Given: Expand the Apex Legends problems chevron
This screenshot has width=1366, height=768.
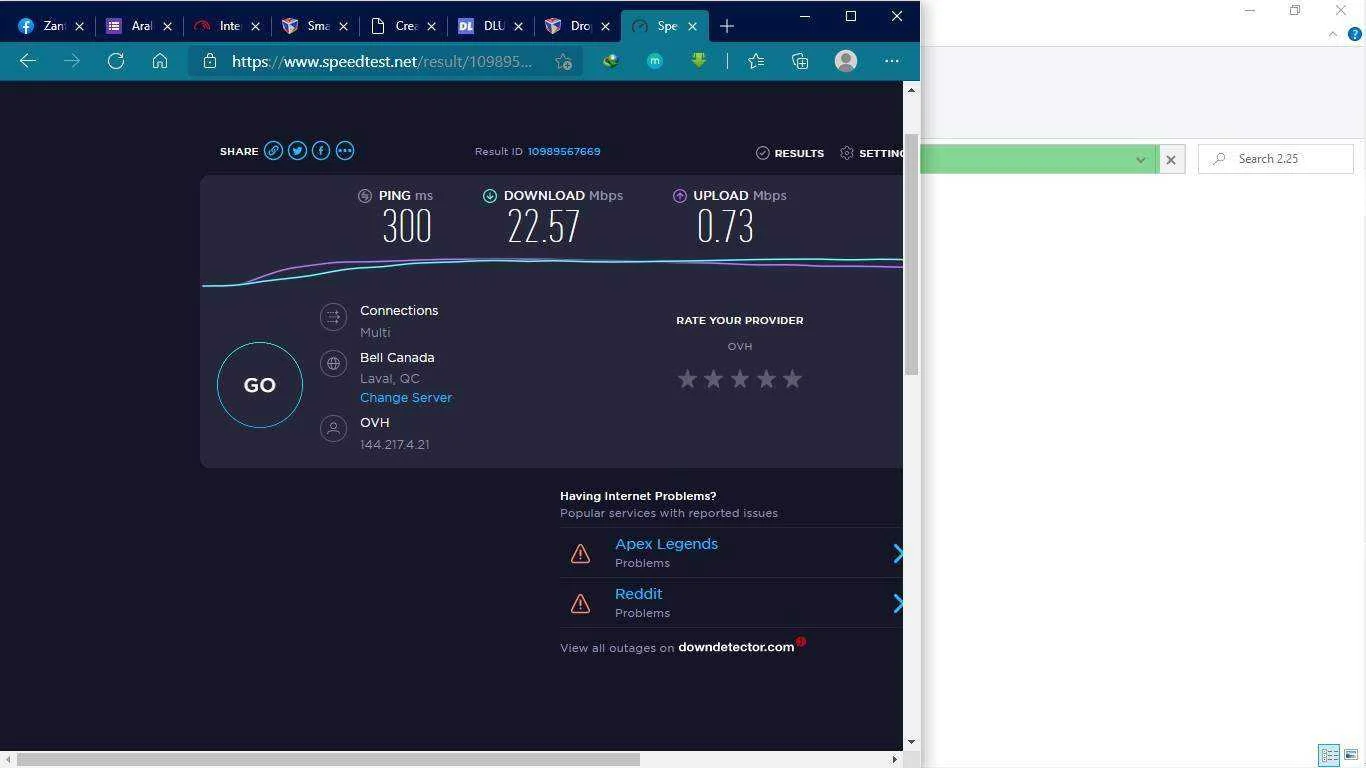Looking at the screenshot, I should (x=898, y=553).
